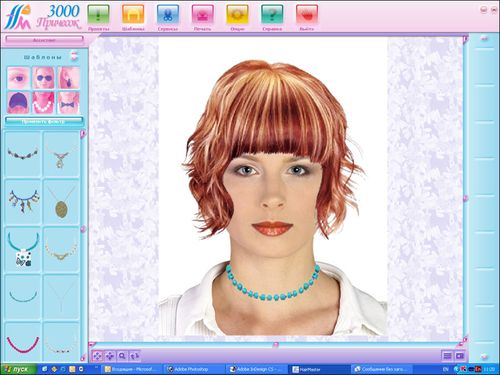Click the canvas vertical scrollbar top arrow

click(466, 39)
